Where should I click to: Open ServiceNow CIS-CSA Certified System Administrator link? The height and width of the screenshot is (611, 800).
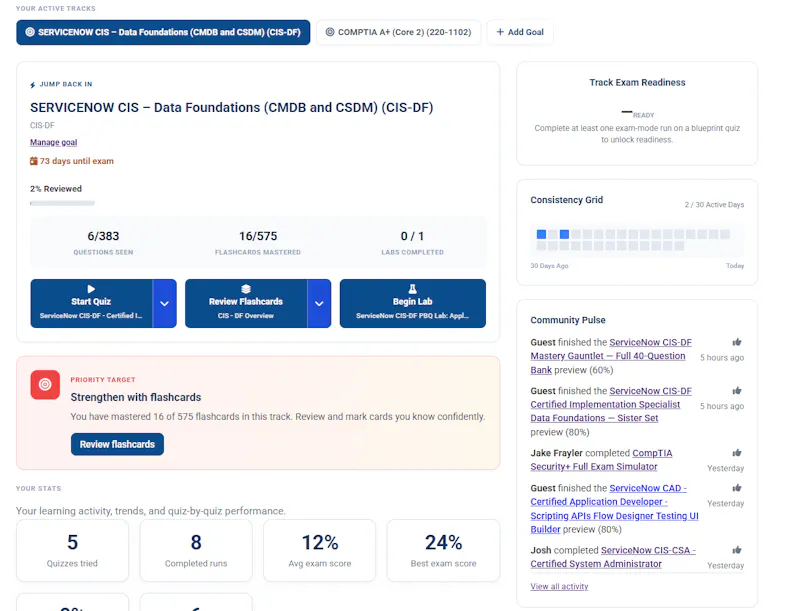[613, 557]
